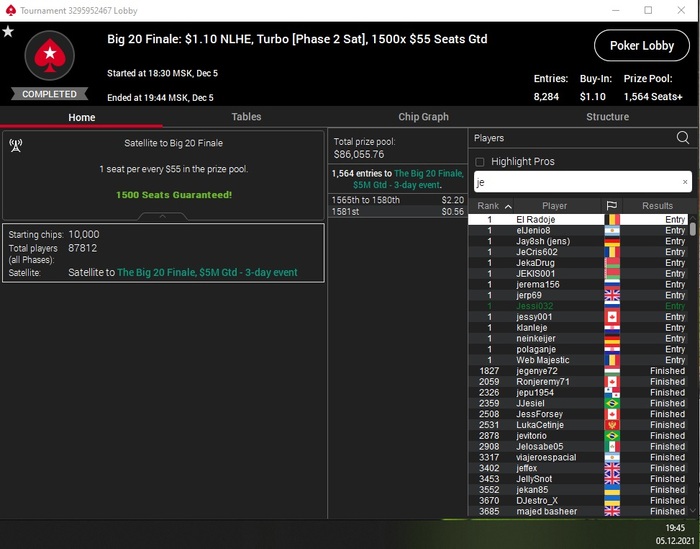Open the Chip Graph tab
700x549 pixels.
pos(423,117)
